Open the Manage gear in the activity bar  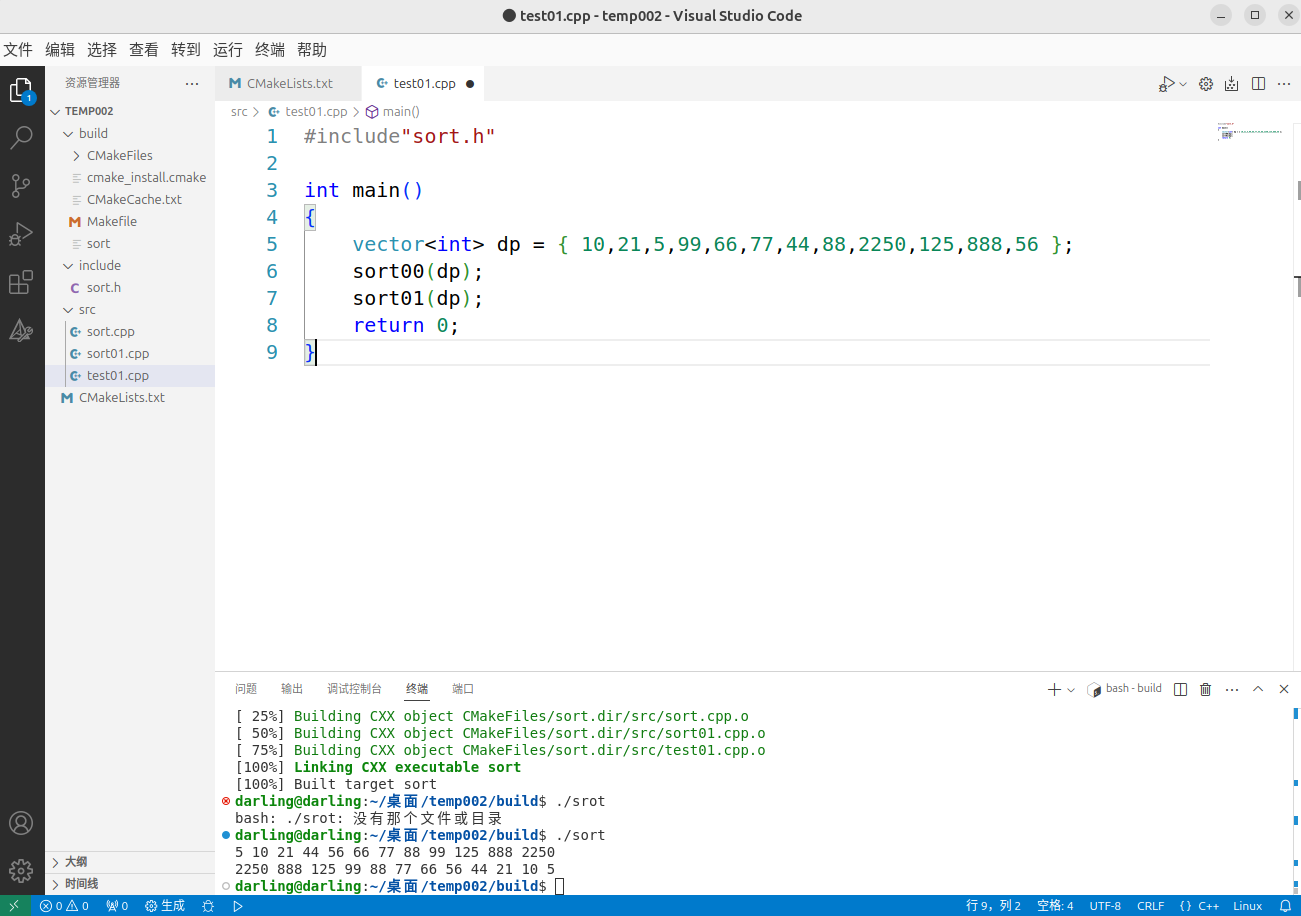click(21, 871)
